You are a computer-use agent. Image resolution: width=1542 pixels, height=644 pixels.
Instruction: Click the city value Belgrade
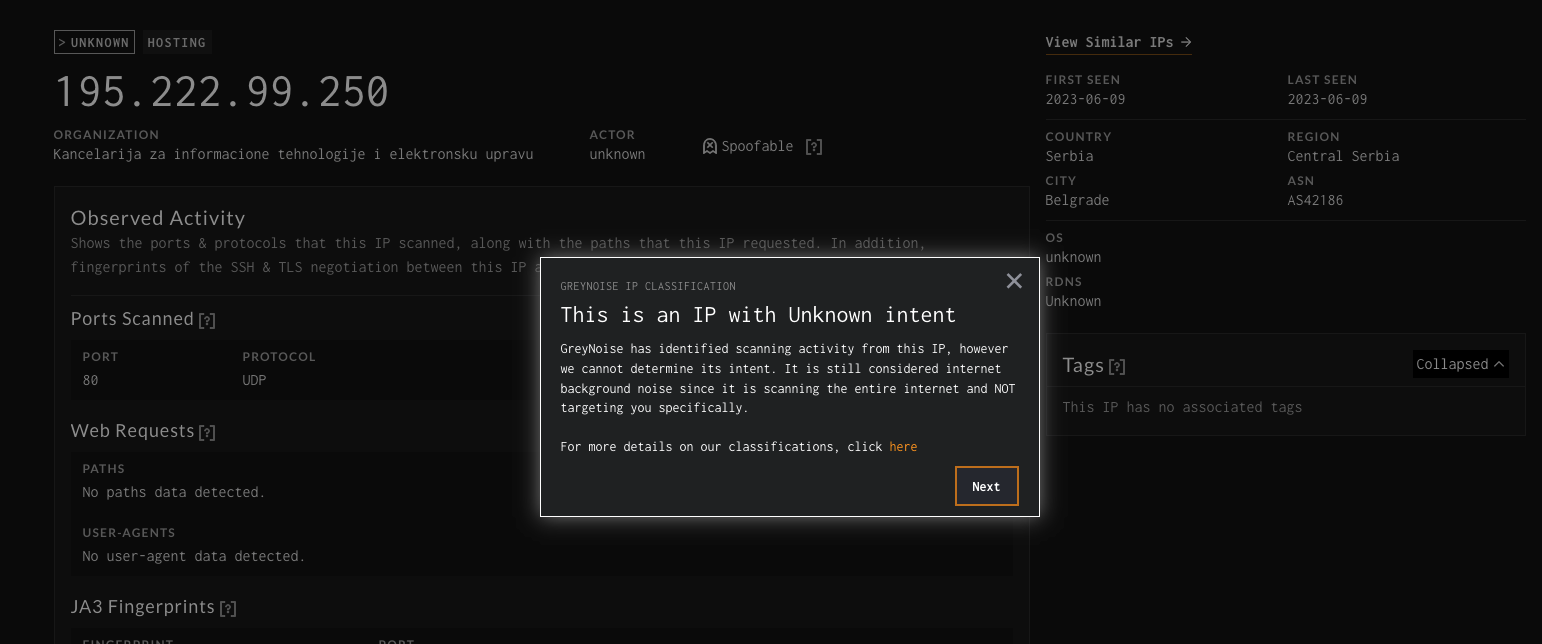1077,200
